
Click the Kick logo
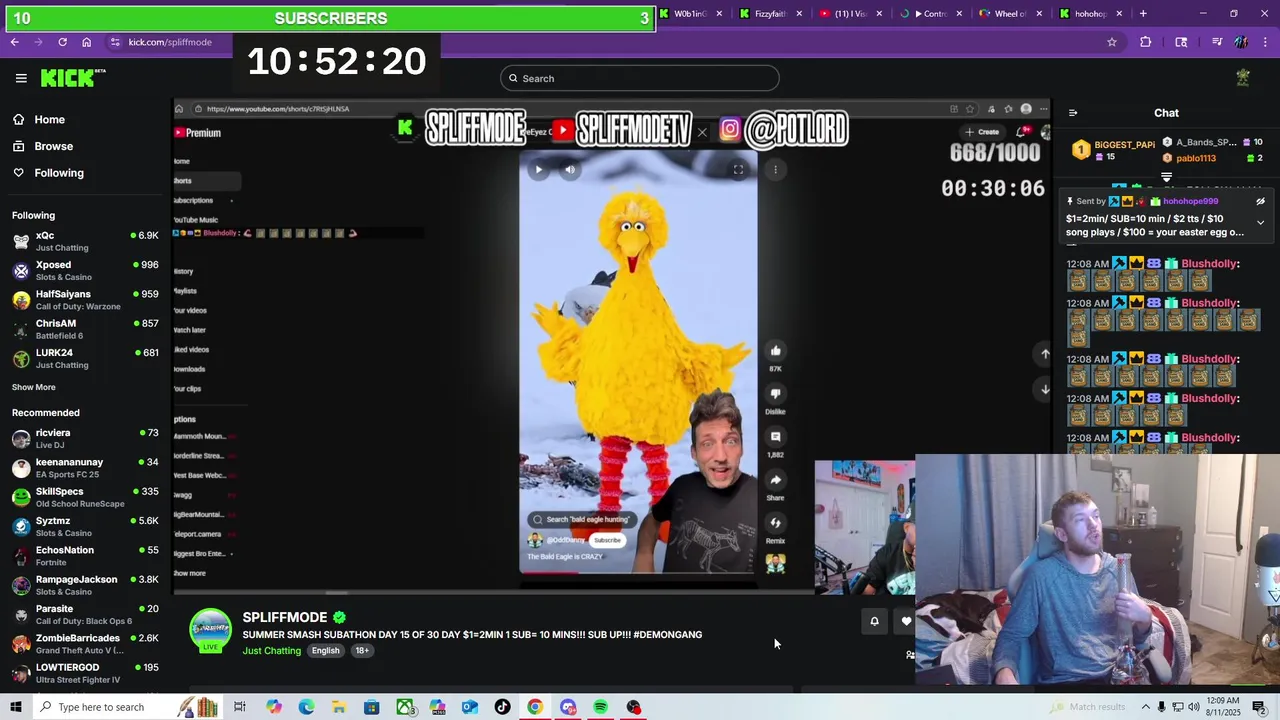coord(73,78)
